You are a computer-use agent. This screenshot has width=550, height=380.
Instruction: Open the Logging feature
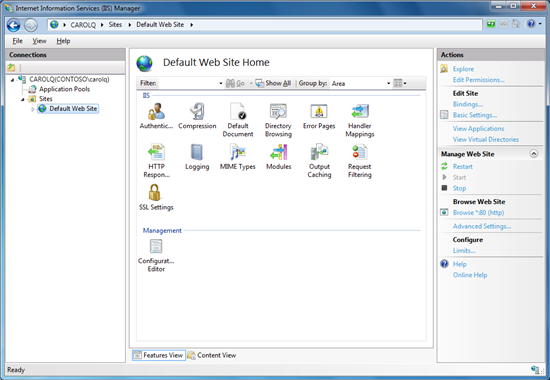coord(197,156)
